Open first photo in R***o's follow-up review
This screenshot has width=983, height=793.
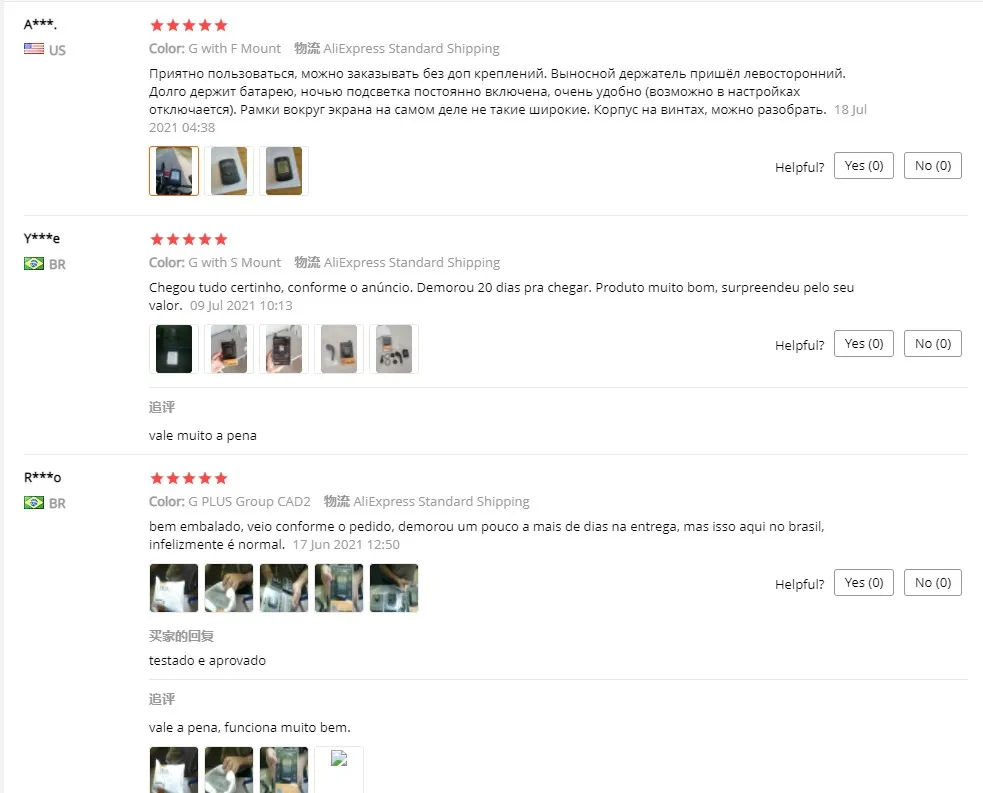coord(174,769)
